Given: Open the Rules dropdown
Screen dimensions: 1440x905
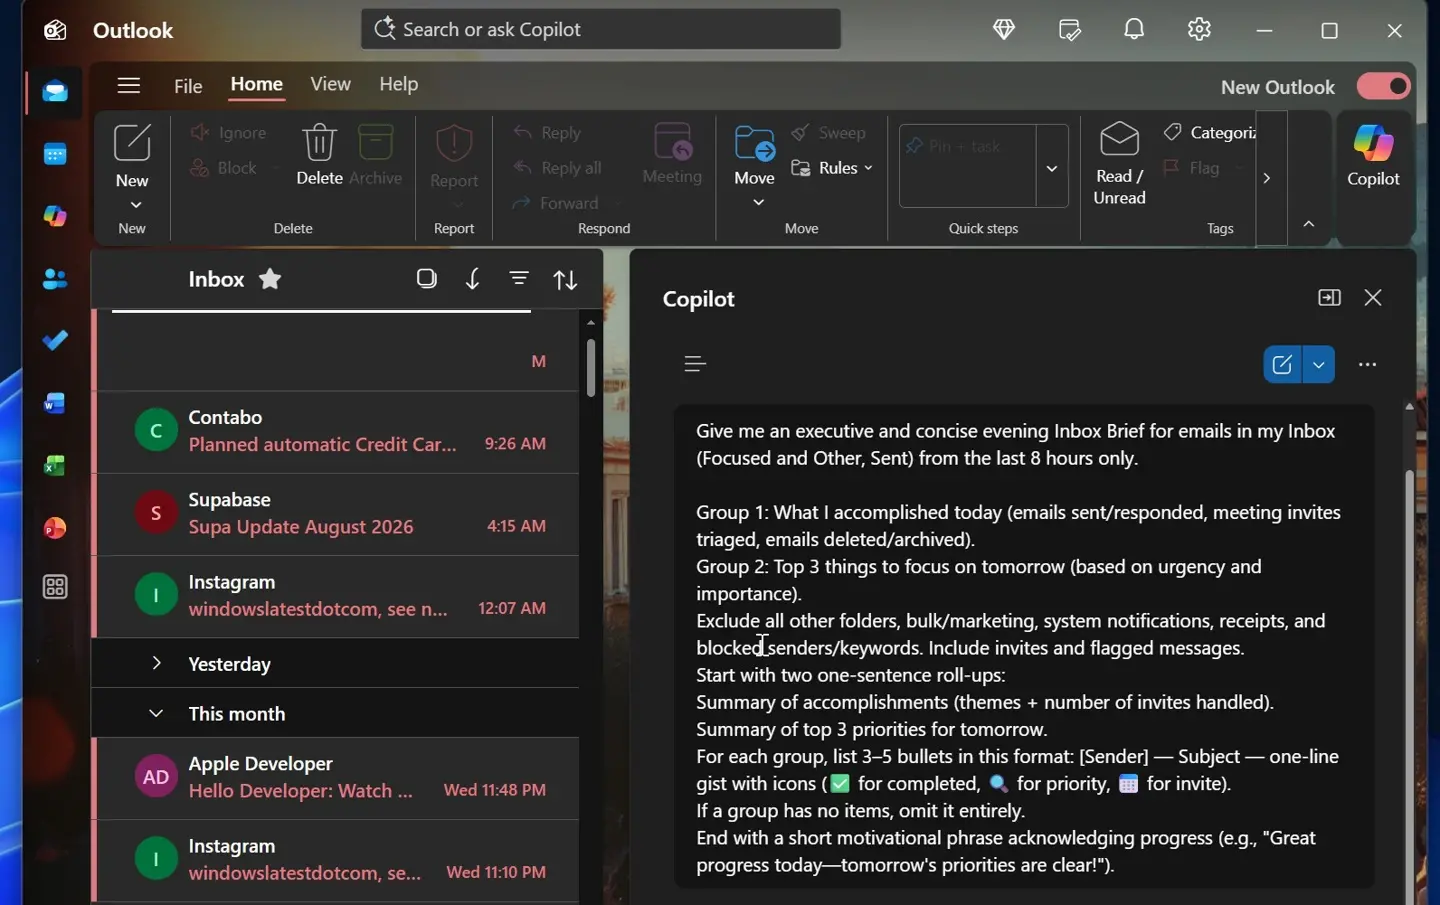Looking at the screenshot, I should click(x=832, y=168).
